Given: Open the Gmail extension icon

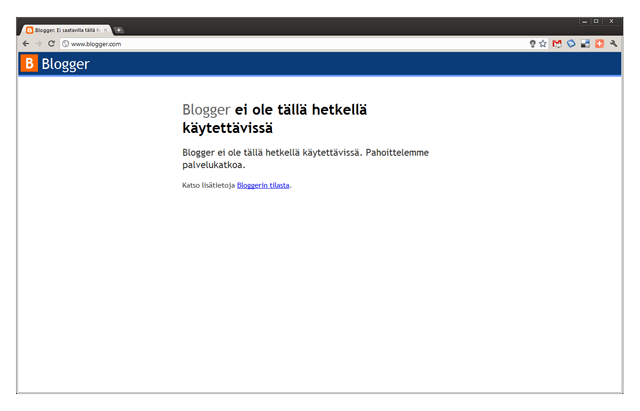Looking at the screenshot, I should (x=557, y=44).
